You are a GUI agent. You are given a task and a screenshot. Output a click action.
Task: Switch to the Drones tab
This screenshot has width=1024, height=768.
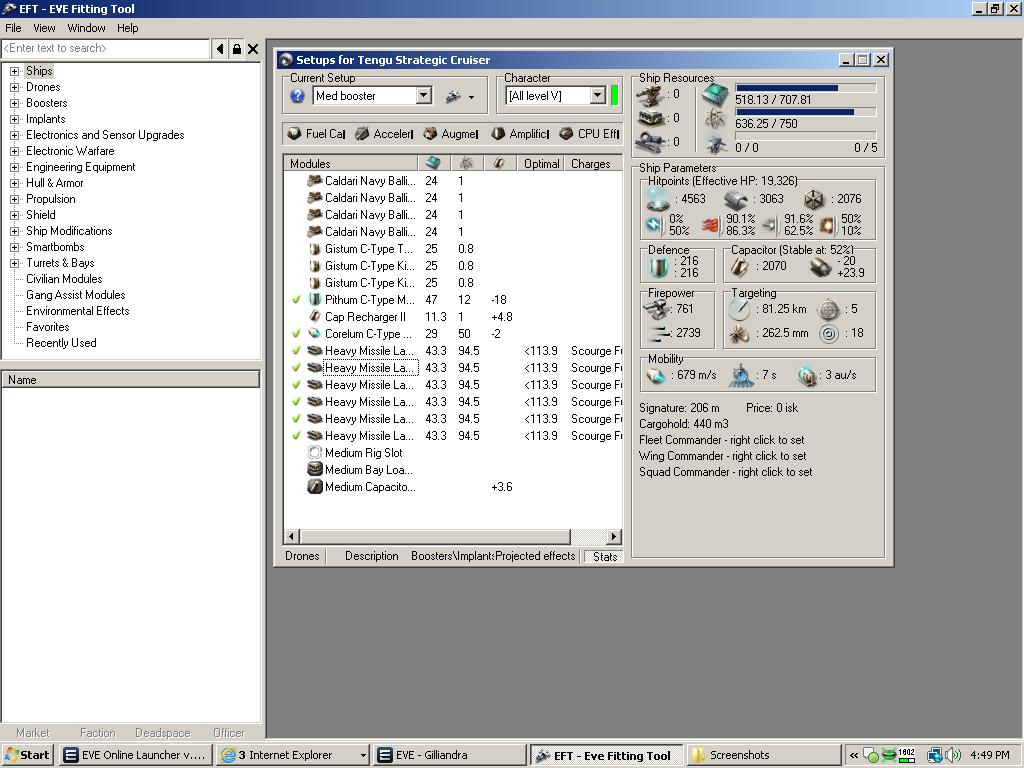click(302, 556)
